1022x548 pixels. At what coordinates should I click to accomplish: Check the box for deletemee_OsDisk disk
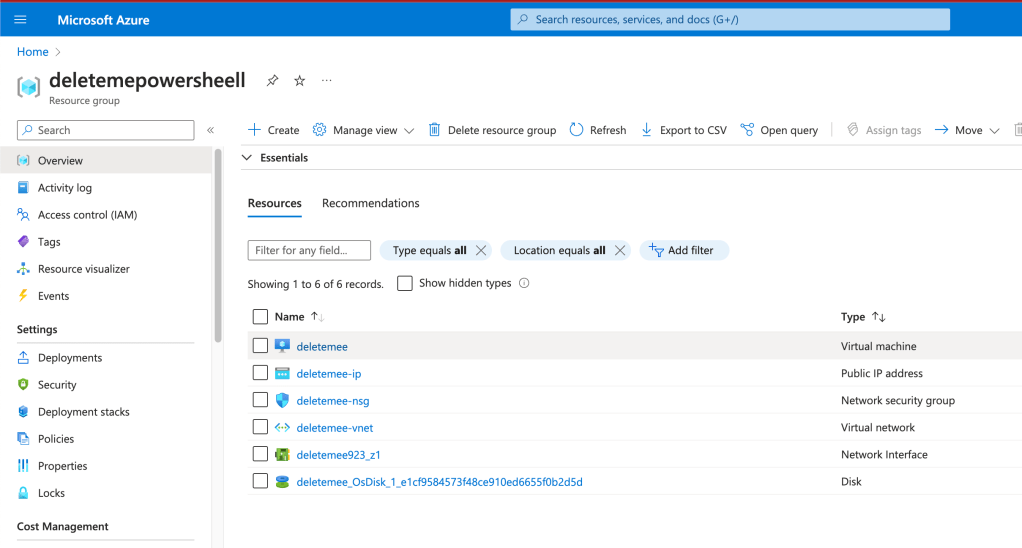pos(260,481)
